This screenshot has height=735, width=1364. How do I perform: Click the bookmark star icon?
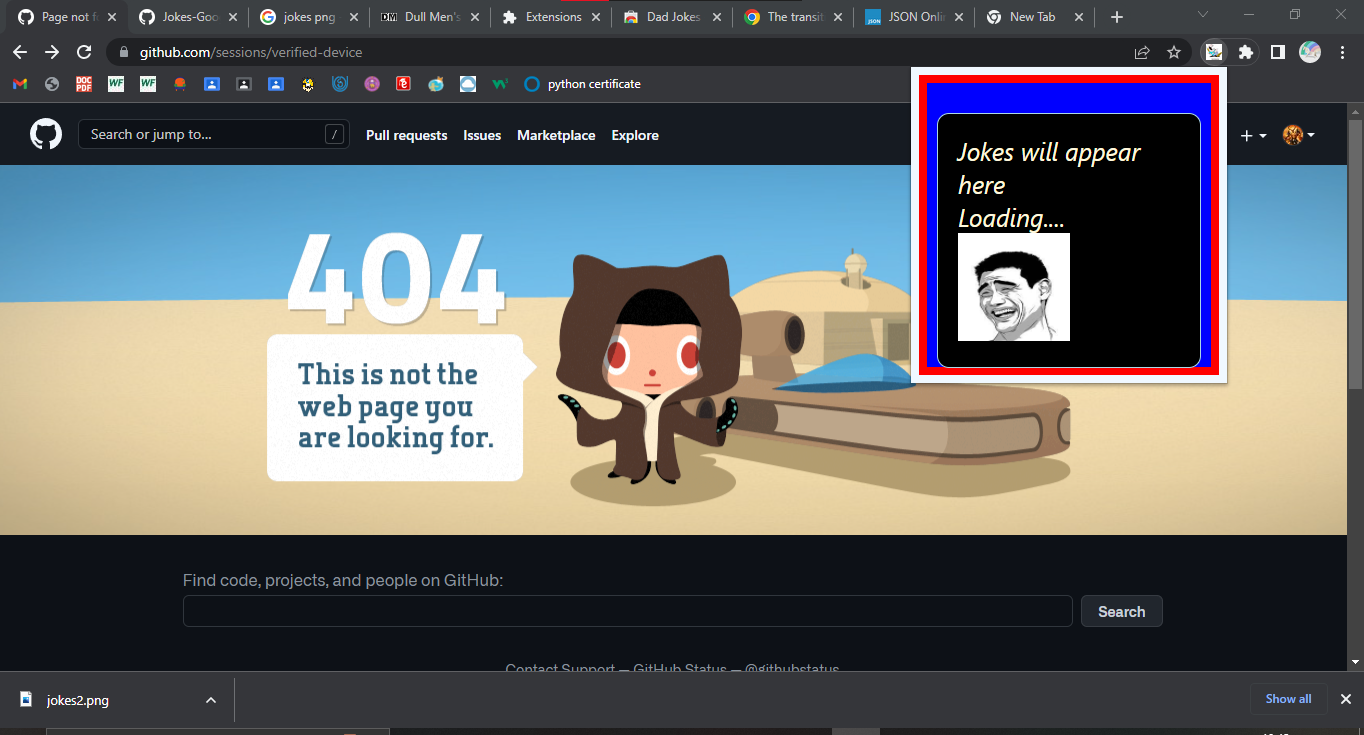click(x=1174, y=52)
